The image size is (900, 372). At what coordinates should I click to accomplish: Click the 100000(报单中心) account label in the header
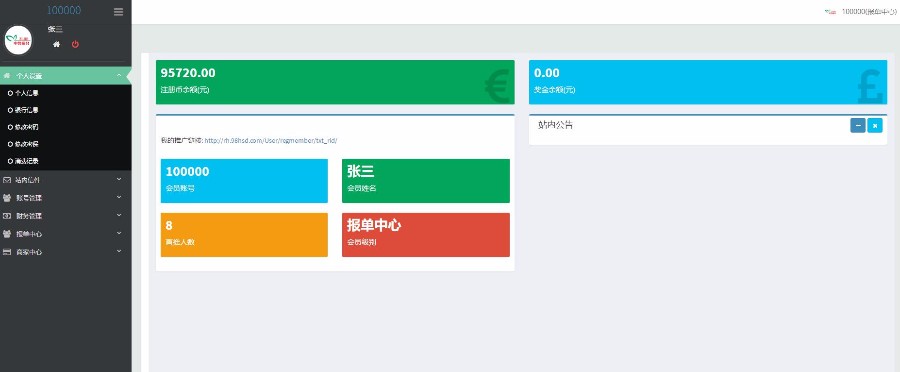click(x=869, y=11)
